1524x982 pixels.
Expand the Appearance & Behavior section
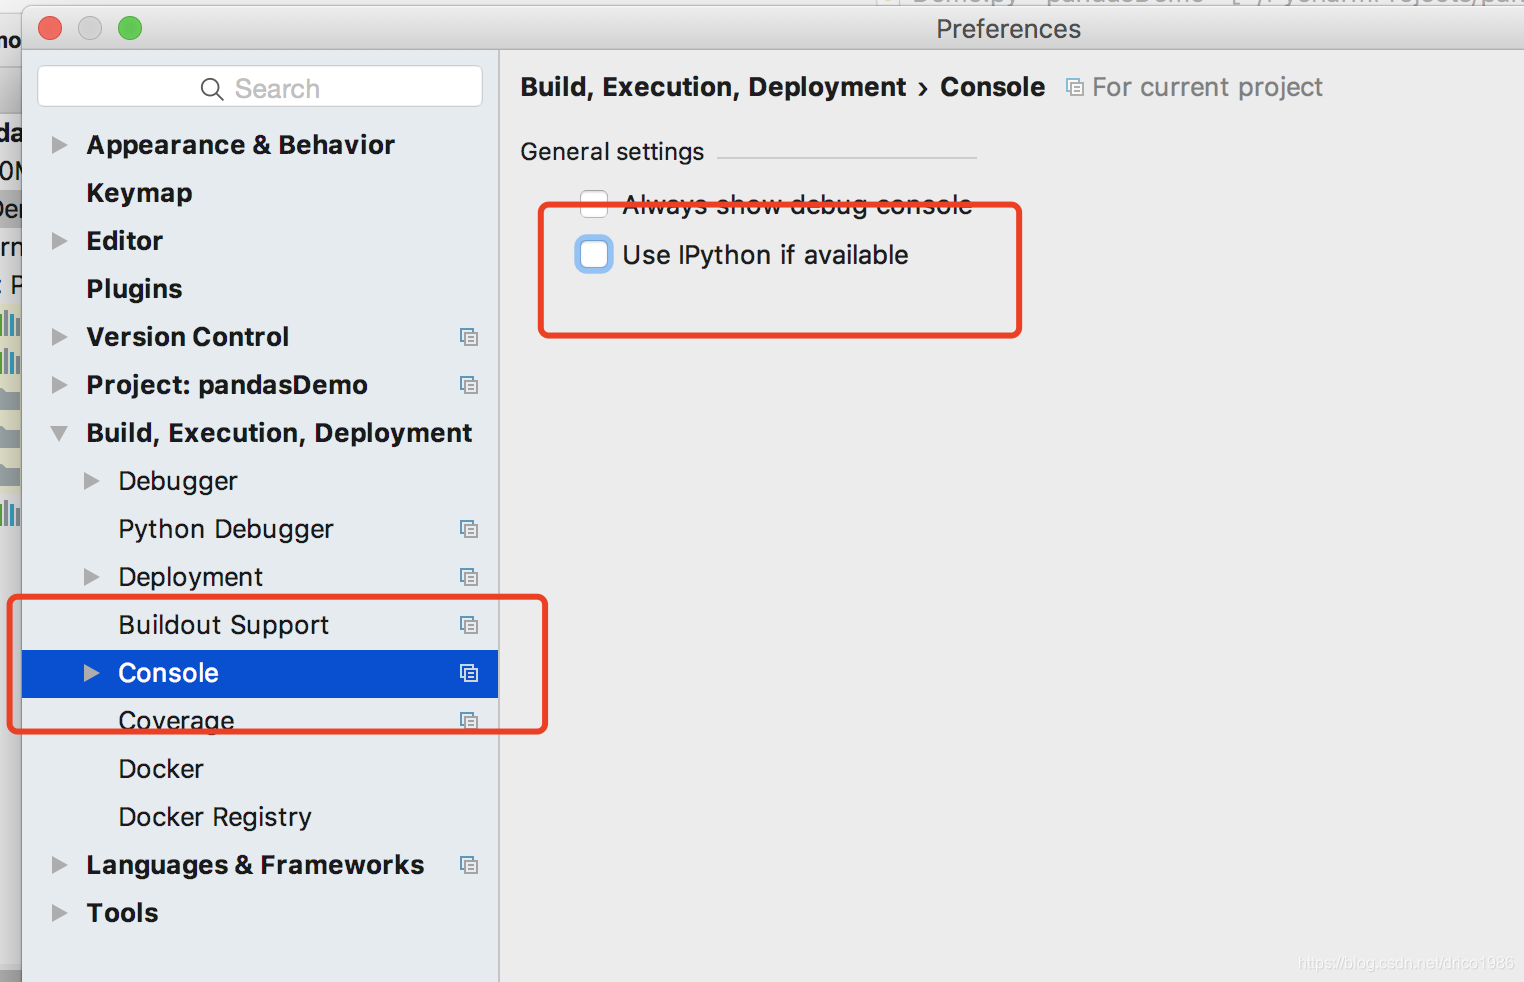(60, 145)
